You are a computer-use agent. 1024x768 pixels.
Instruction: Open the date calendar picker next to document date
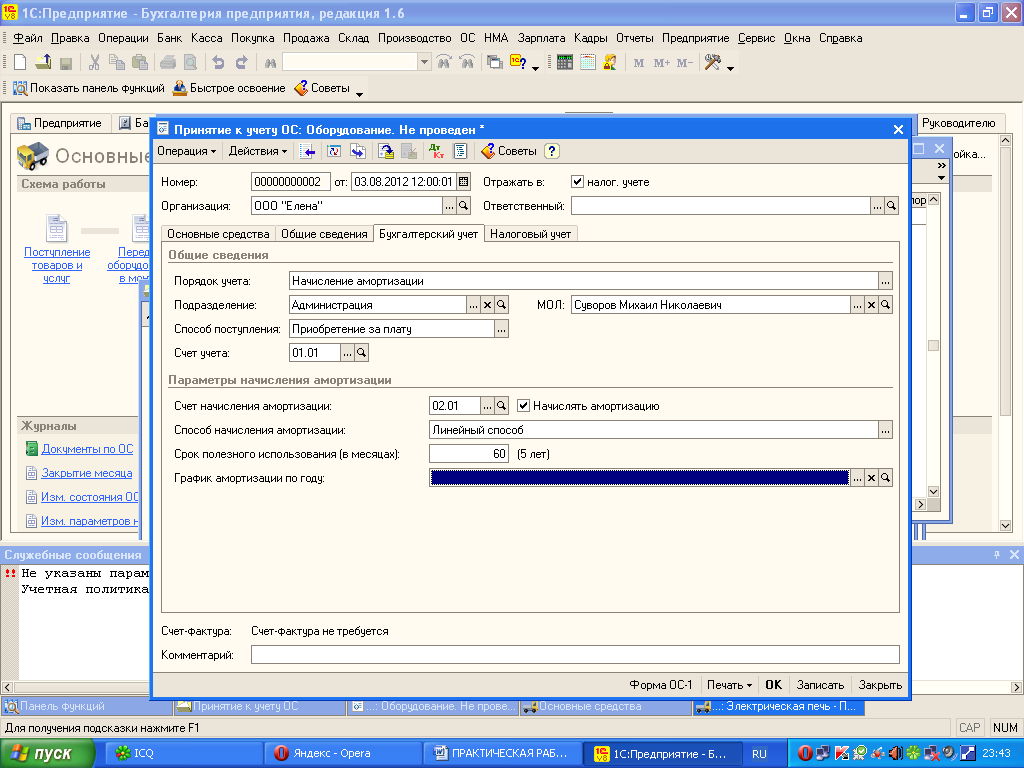click(x=464, y=182)
